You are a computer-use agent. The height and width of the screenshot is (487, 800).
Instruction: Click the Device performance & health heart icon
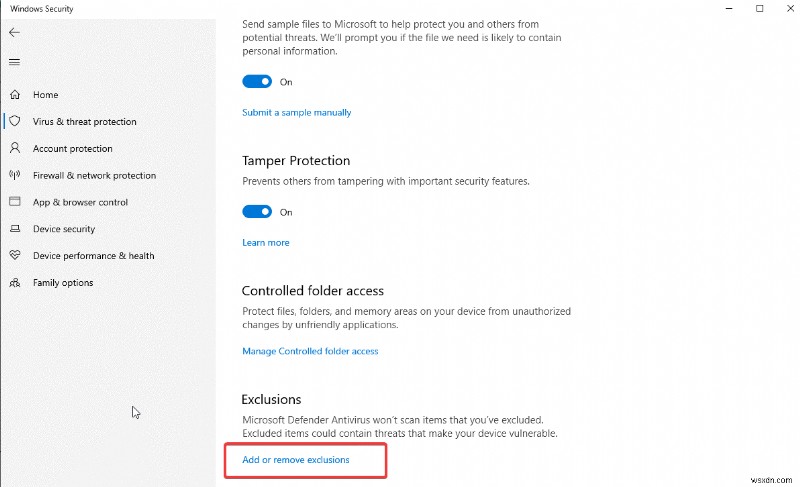click(15, 256)
